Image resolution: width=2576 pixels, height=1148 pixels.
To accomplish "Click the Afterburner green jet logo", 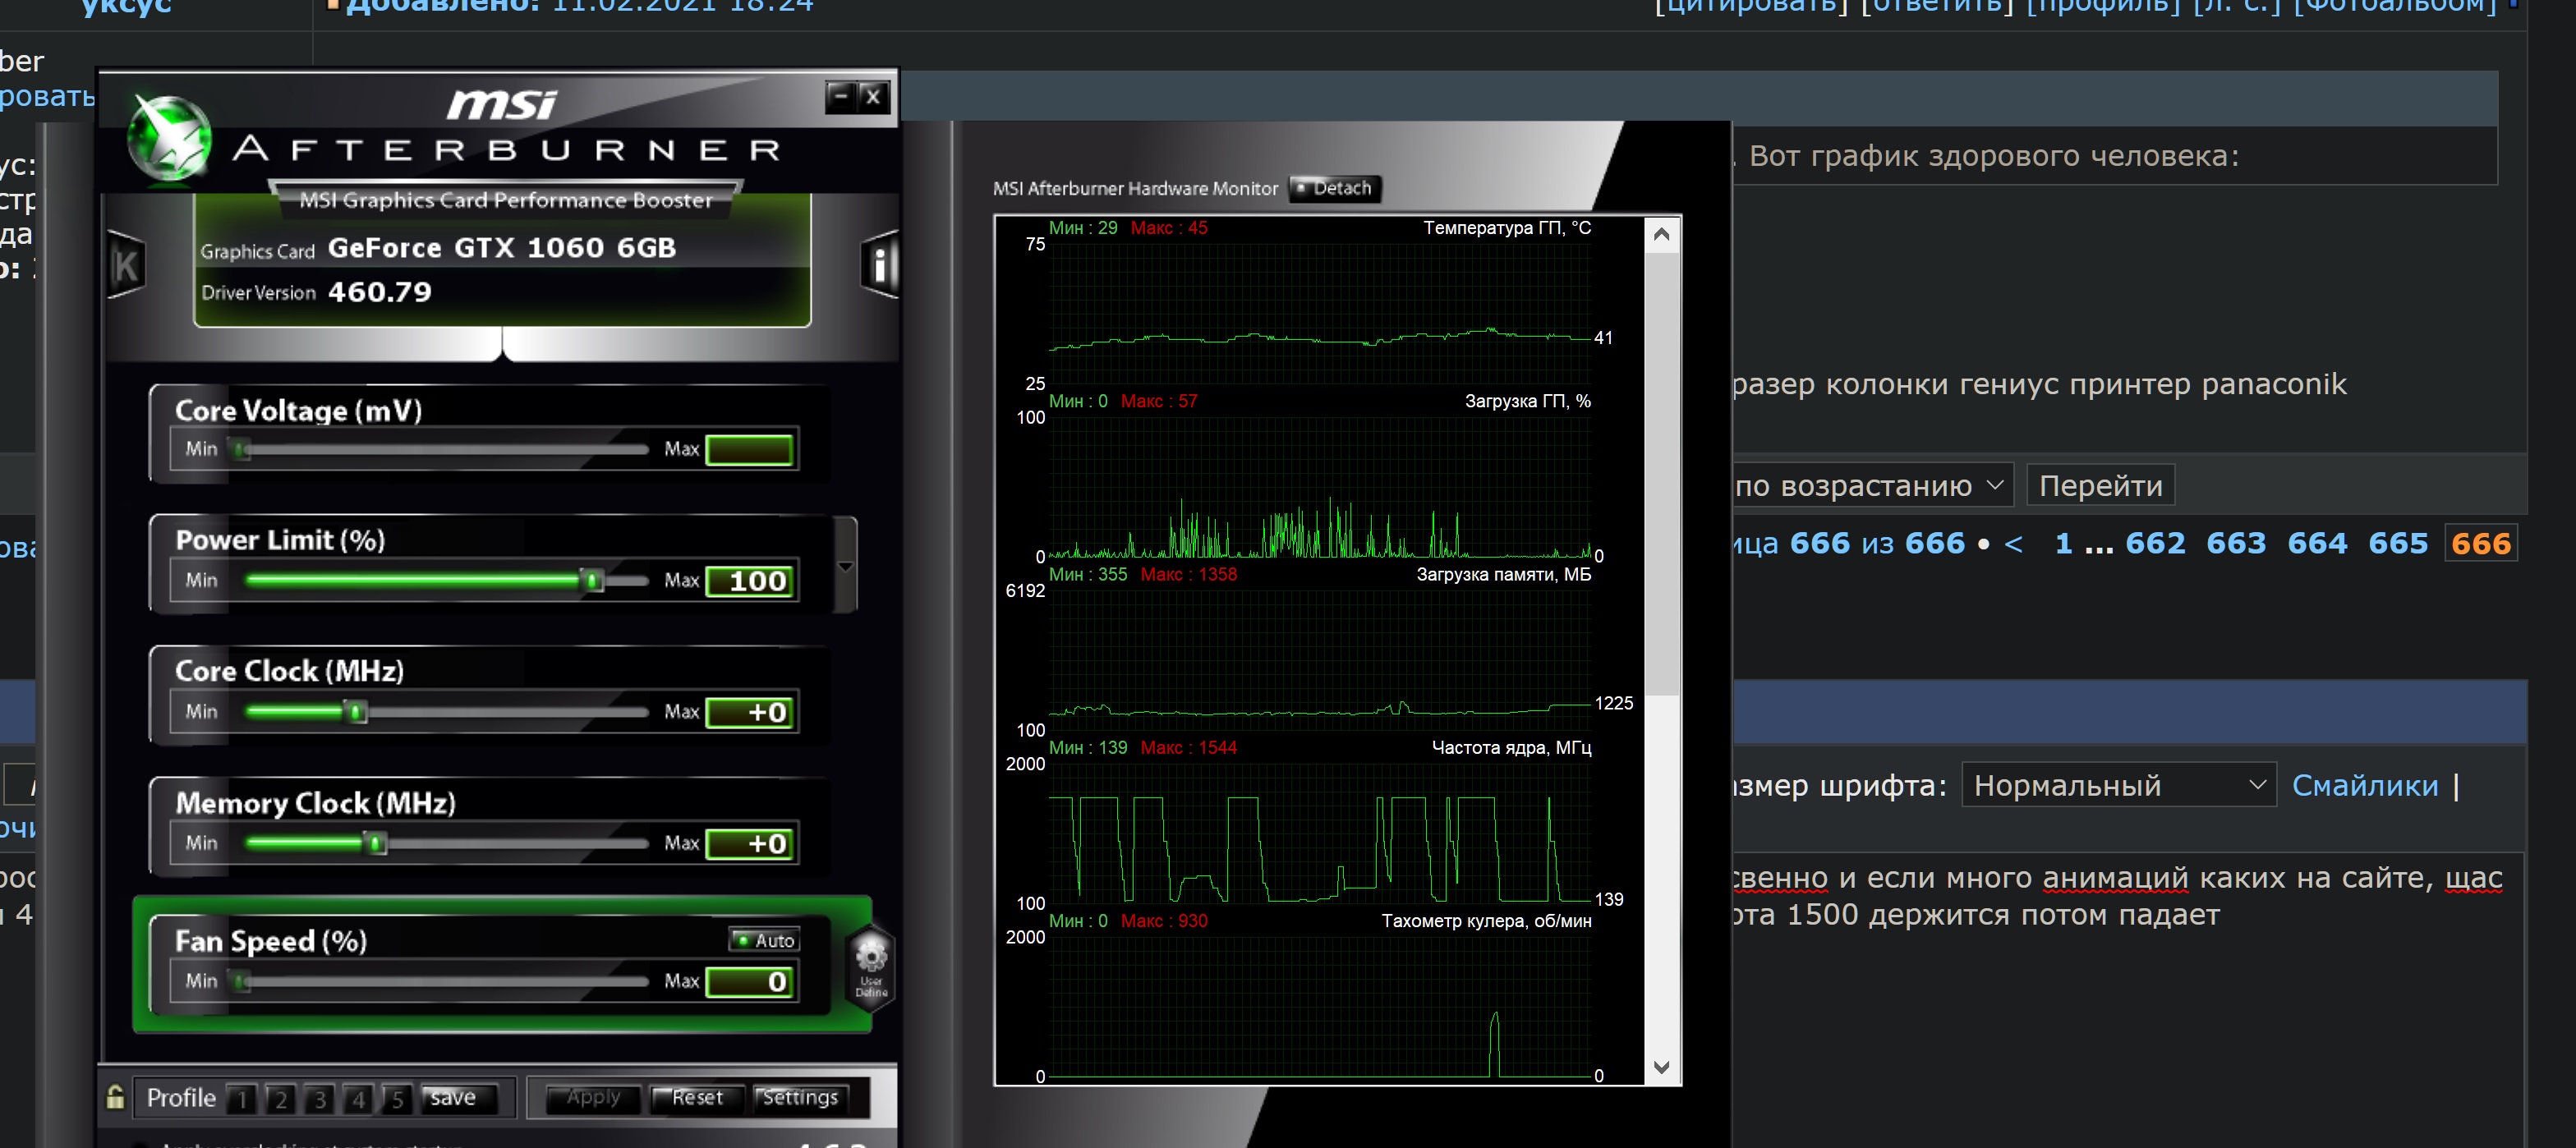I will coord(170,141).
